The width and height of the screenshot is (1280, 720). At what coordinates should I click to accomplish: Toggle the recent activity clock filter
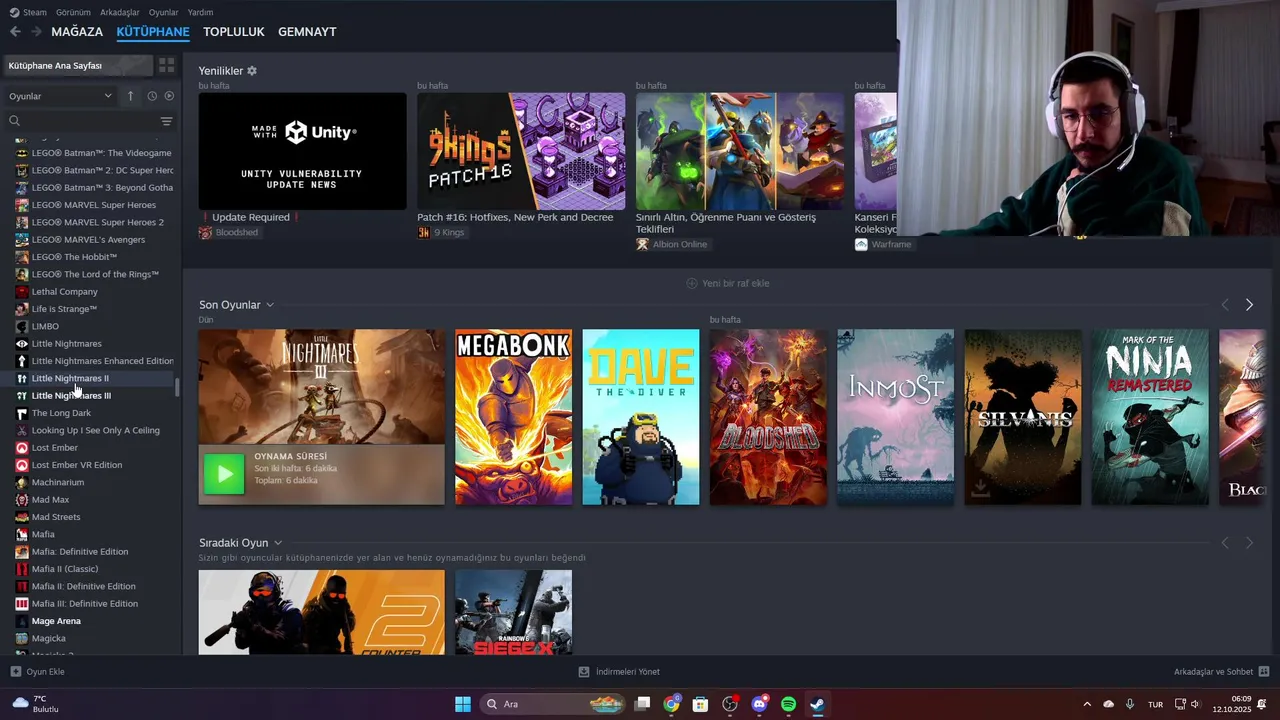[152, 96]
